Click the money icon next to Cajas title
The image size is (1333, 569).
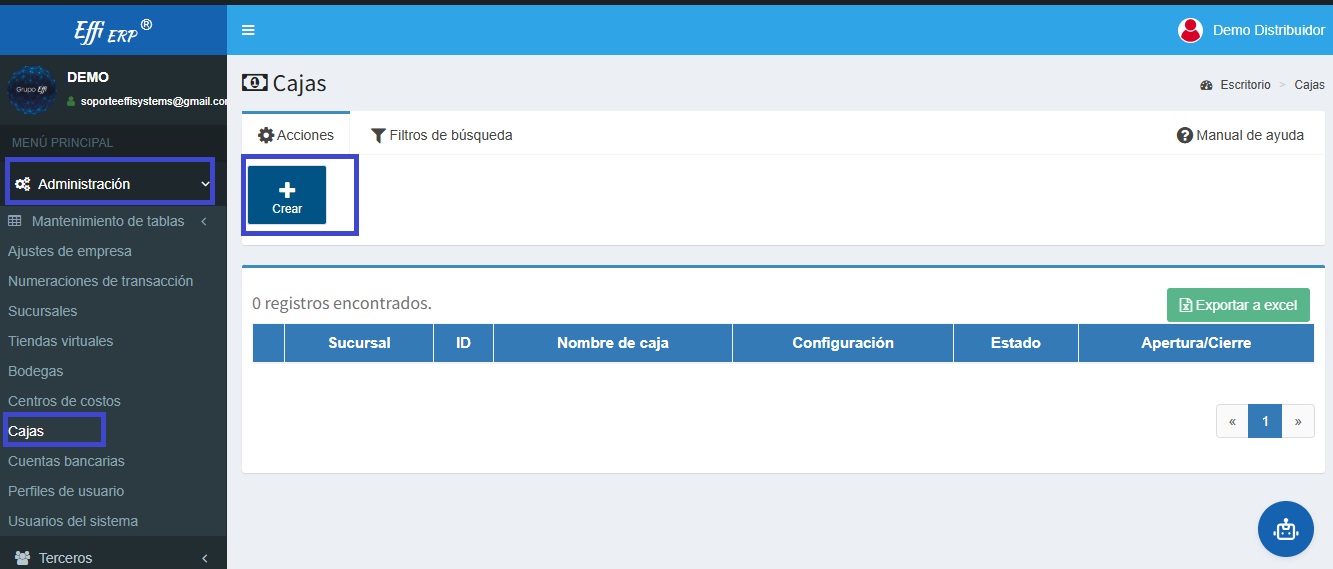tap(255, 83)
